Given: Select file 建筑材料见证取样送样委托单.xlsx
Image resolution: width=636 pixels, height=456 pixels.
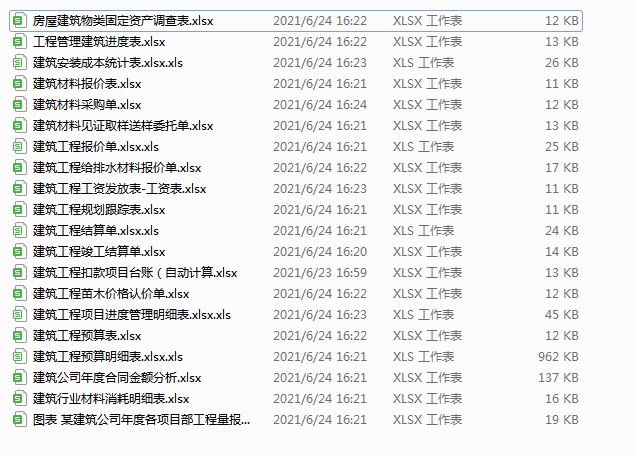Looking at the screenshot, I should 123,126.
